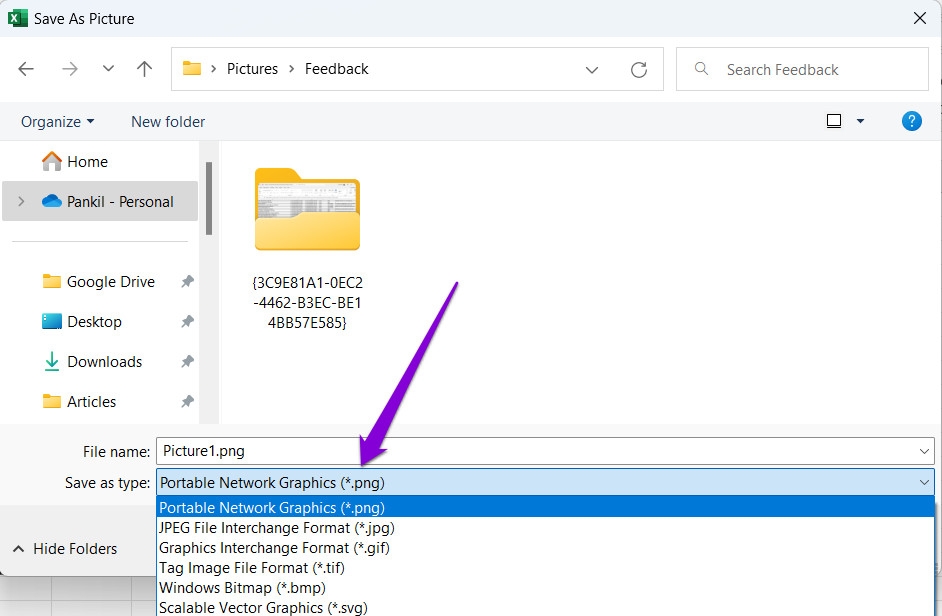Open Desktop in sidebar
Screen dimensions: 942x616
coord(82,322)
